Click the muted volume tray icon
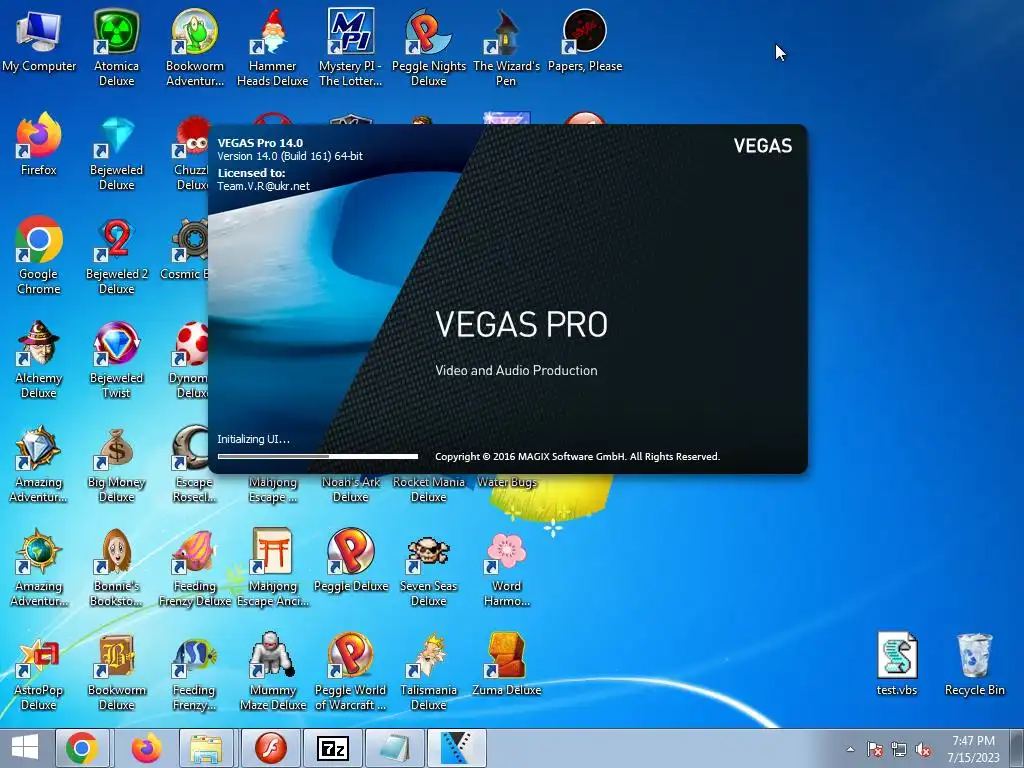This screenshot has width=1024, height=768. point(923,749)
